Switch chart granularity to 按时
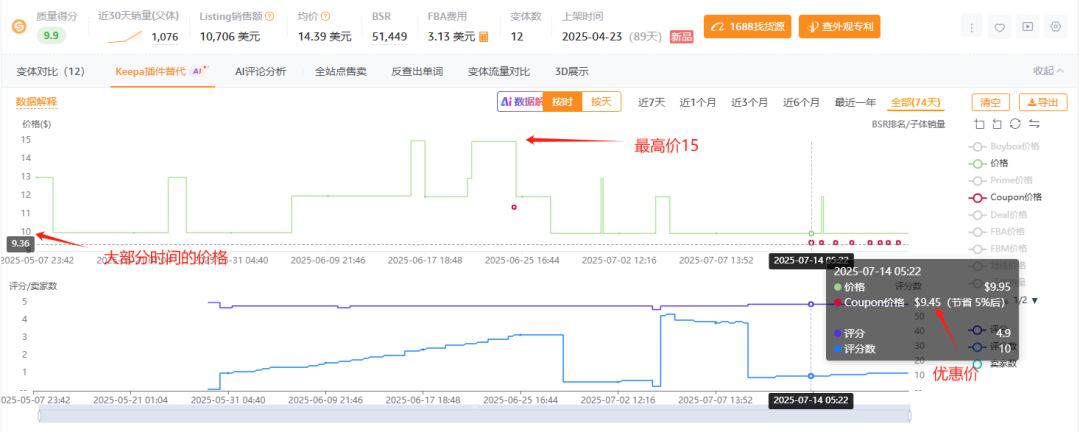The height and width of the screenshot is (432, 1080). click(x=563, y=102)
